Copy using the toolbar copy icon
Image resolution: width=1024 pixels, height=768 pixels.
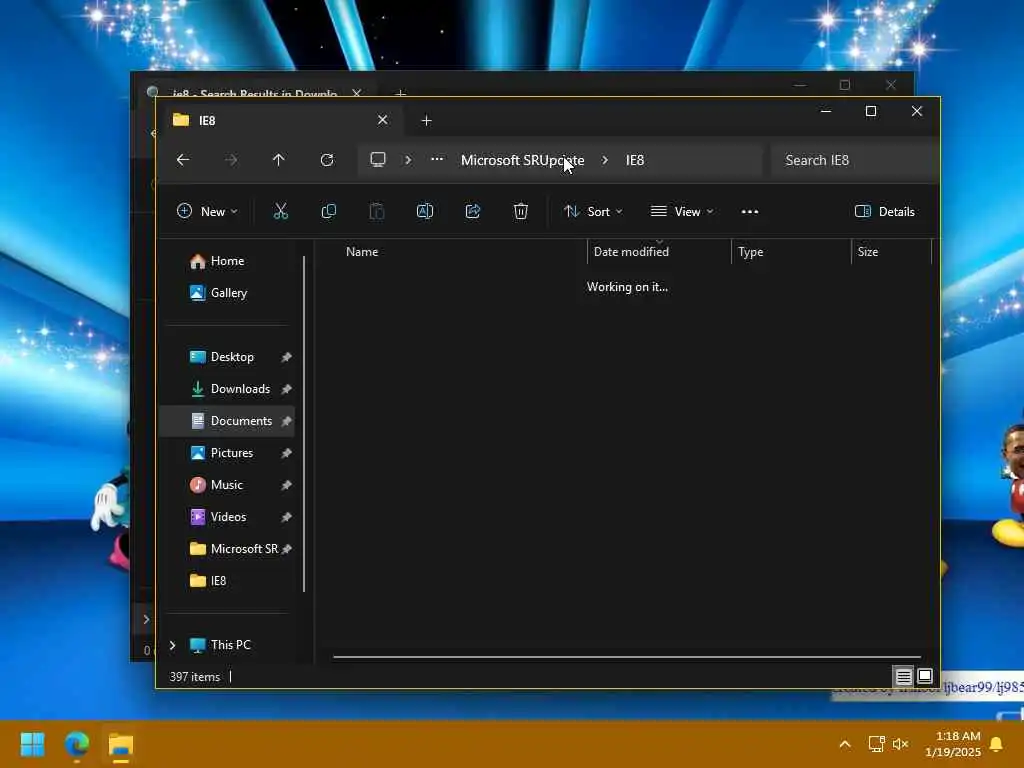328,211
